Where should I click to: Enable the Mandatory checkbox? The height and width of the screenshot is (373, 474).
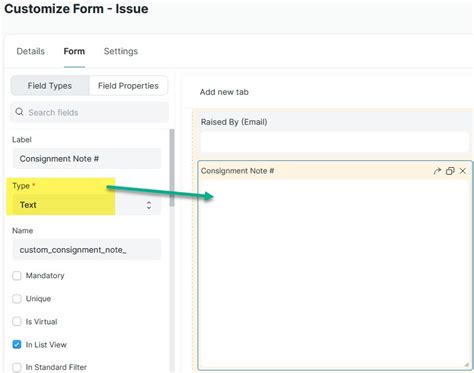[17, 276]
